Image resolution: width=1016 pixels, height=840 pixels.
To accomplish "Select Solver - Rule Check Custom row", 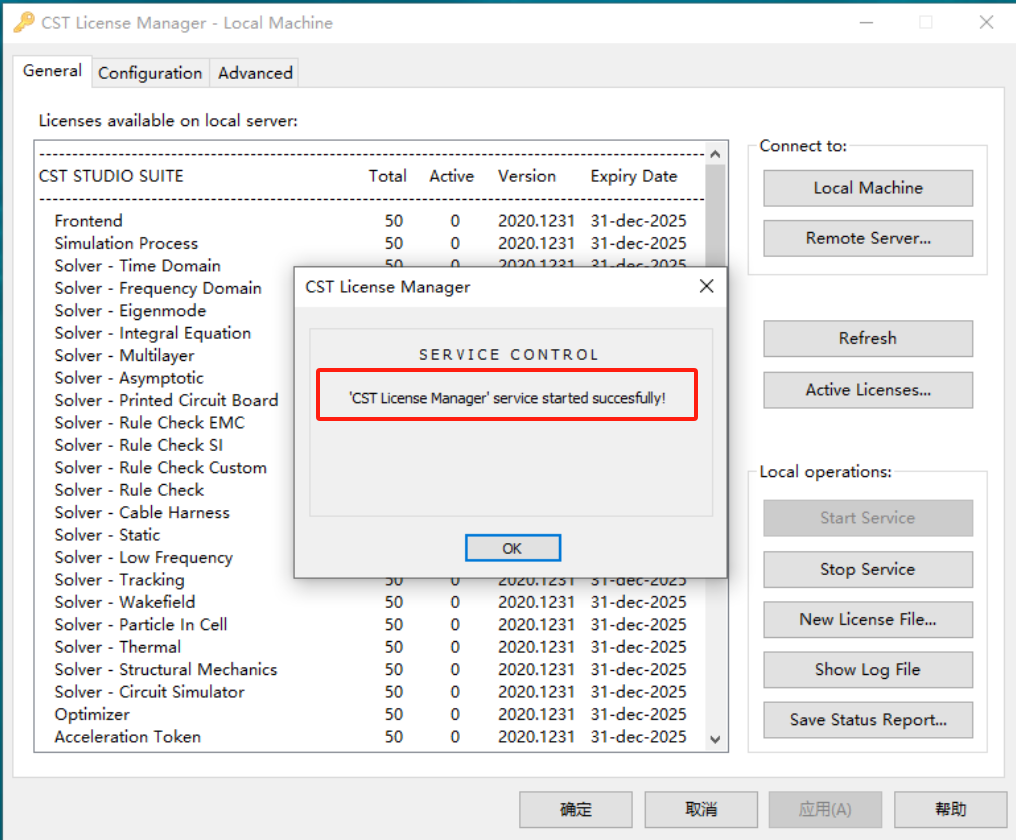I will point(161,468).
